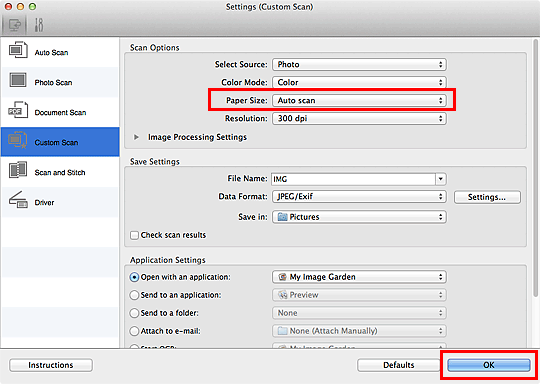This screenshot has height=384, width=540.
Task: Select Auto Scan in the sidebar
Action: tap(60, 52)
